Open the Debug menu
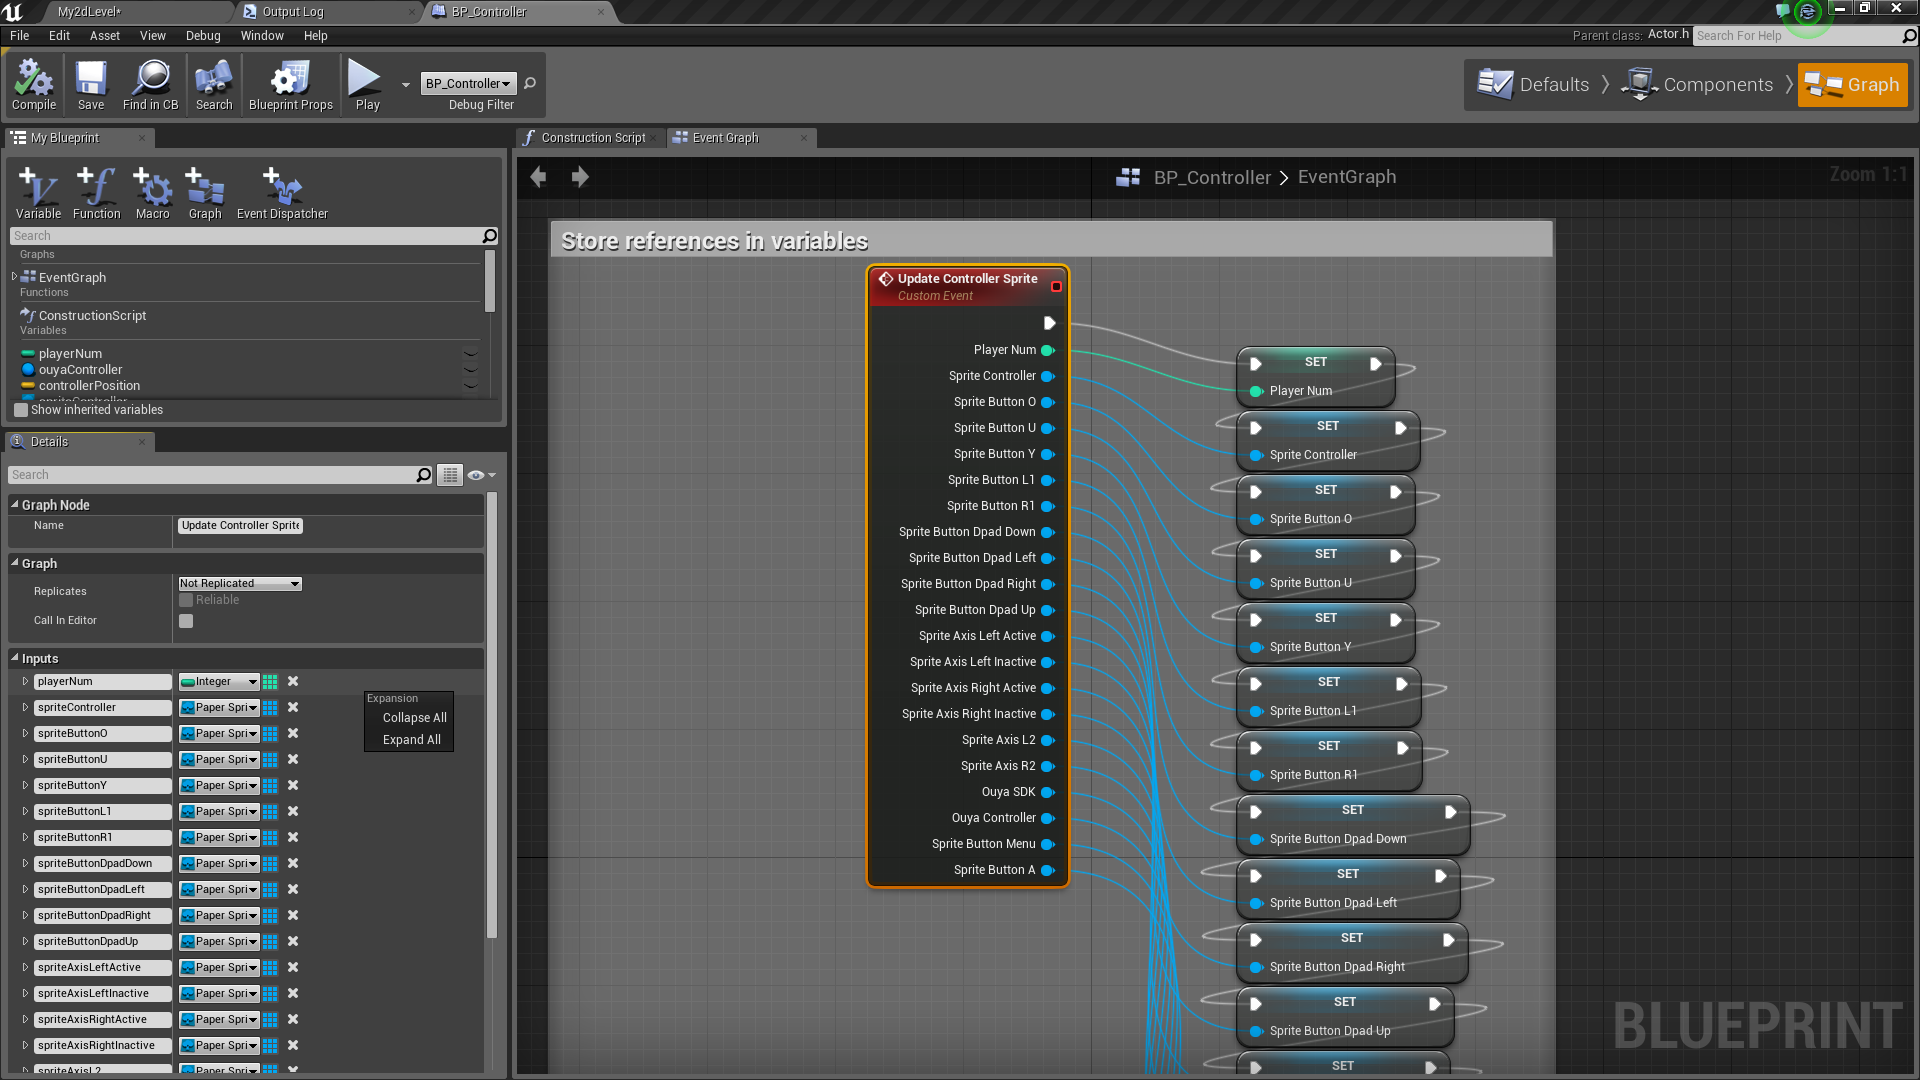The width and height of the screenshot is (1920, 1080). 202,36
